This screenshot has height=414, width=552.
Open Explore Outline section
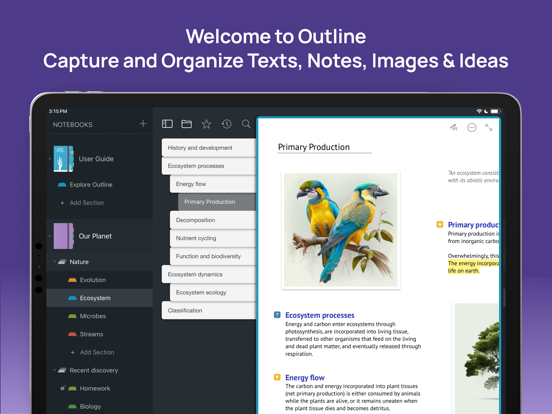(x=100, y=184)
